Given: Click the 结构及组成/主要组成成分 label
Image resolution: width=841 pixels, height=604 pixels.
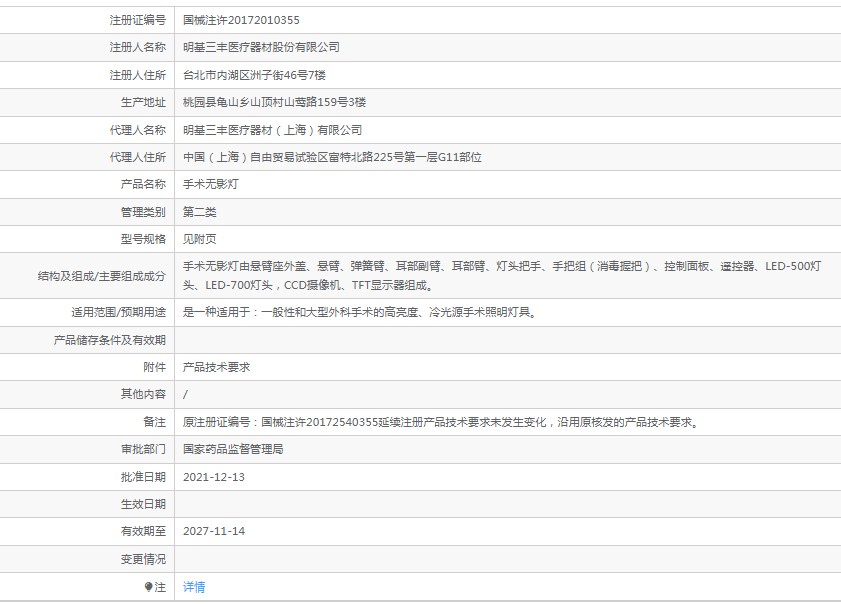Looking at the screenshot, I should pyautogui.click(x=101, y=276).
